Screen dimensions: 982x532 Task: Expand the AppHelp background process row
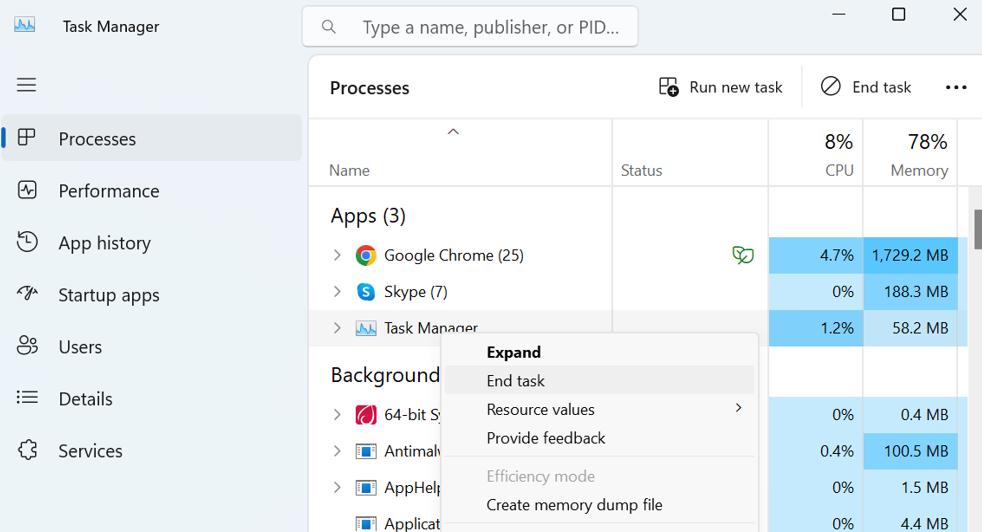pyautogui.click(x=337, y=487)
